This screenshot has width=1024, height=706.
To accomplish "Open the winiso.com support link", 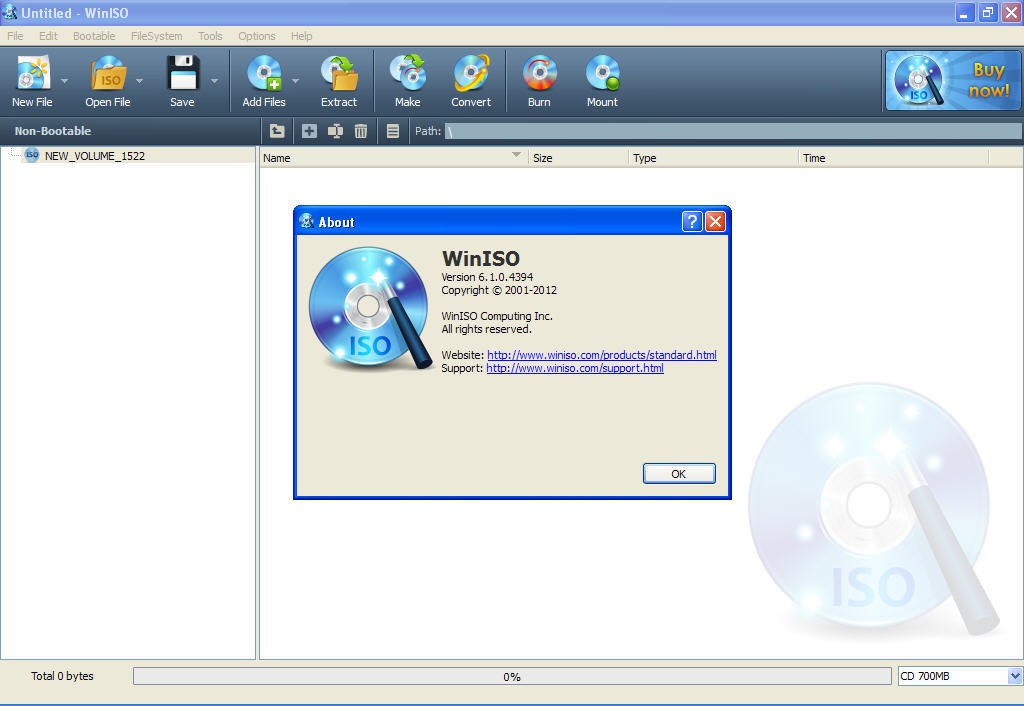I will coord(574,368).
